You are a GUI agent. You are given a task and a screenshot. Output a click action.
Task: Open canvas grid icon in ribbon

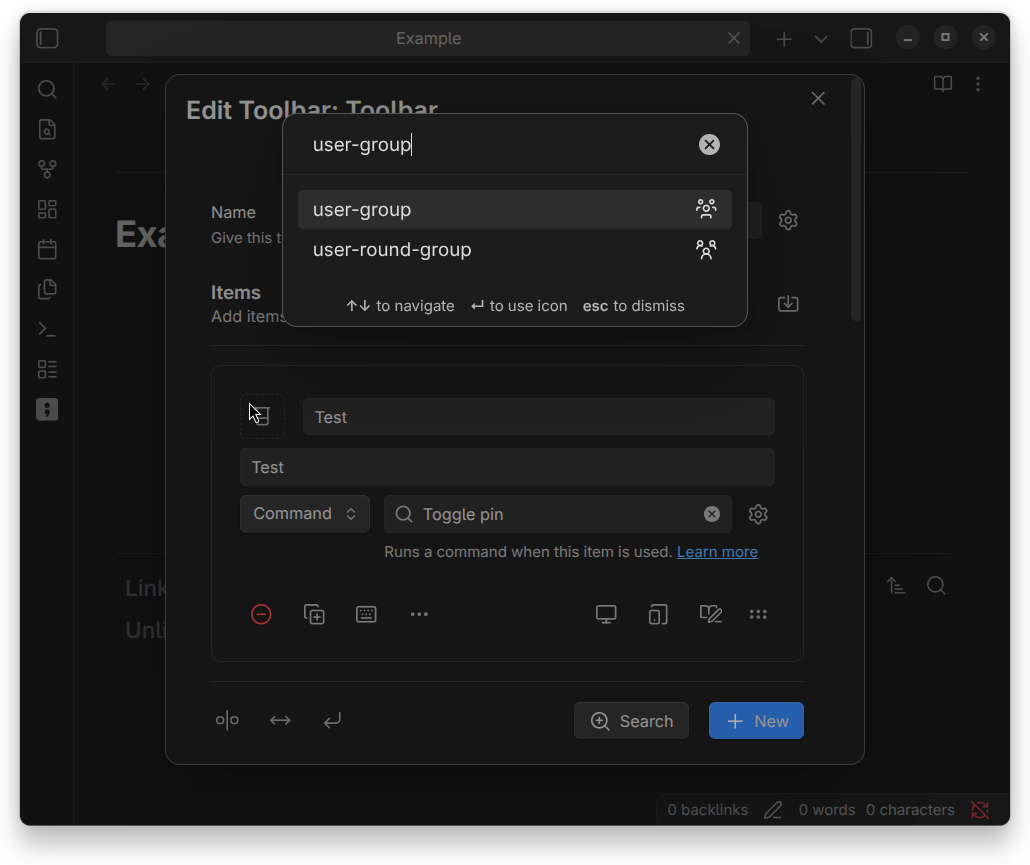point(47,210)
